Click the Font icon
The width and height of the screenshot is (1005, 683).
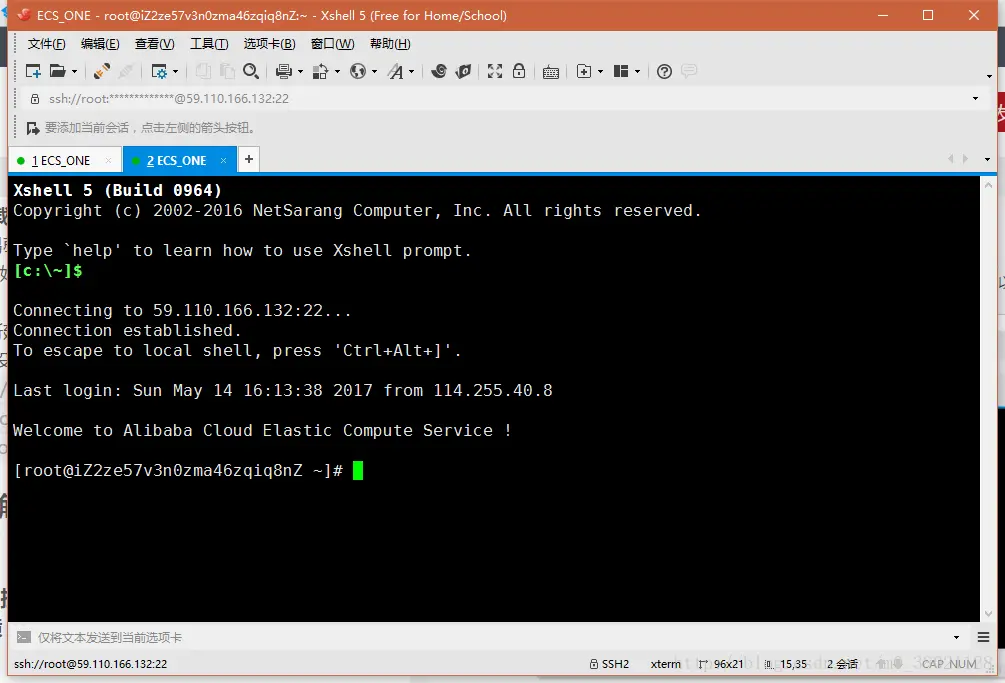tap(396, 71)
